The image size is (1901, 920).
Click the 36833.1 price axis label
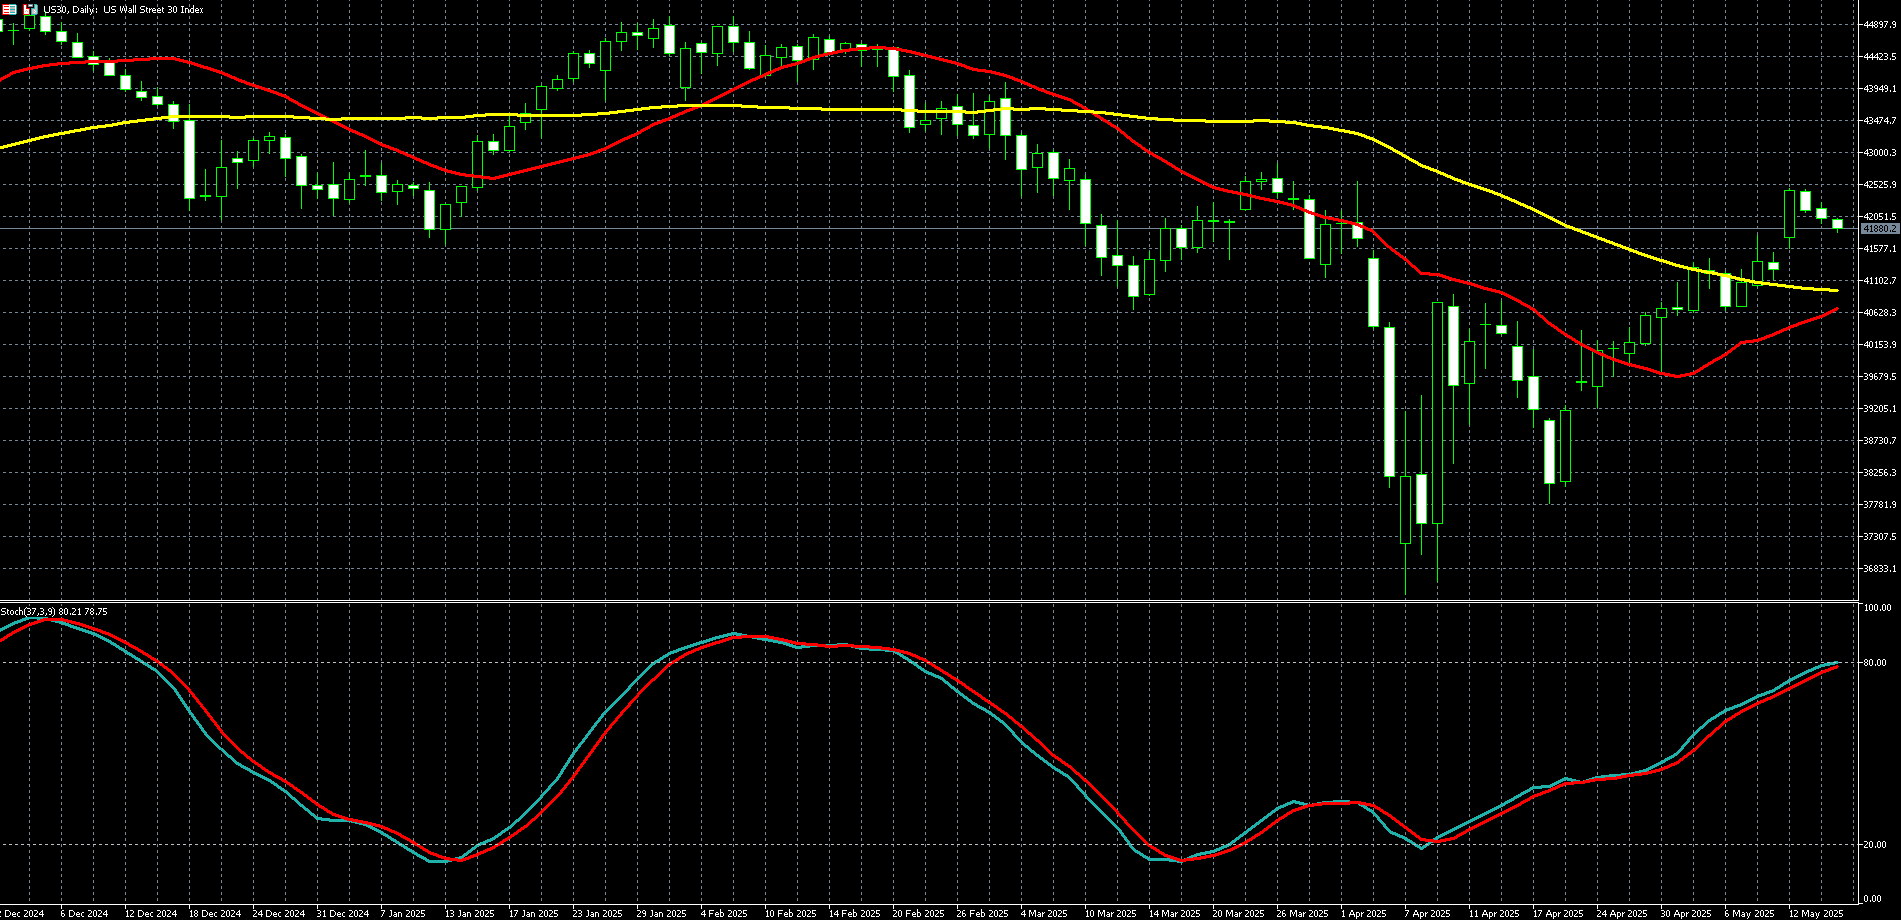point(1880,569)
